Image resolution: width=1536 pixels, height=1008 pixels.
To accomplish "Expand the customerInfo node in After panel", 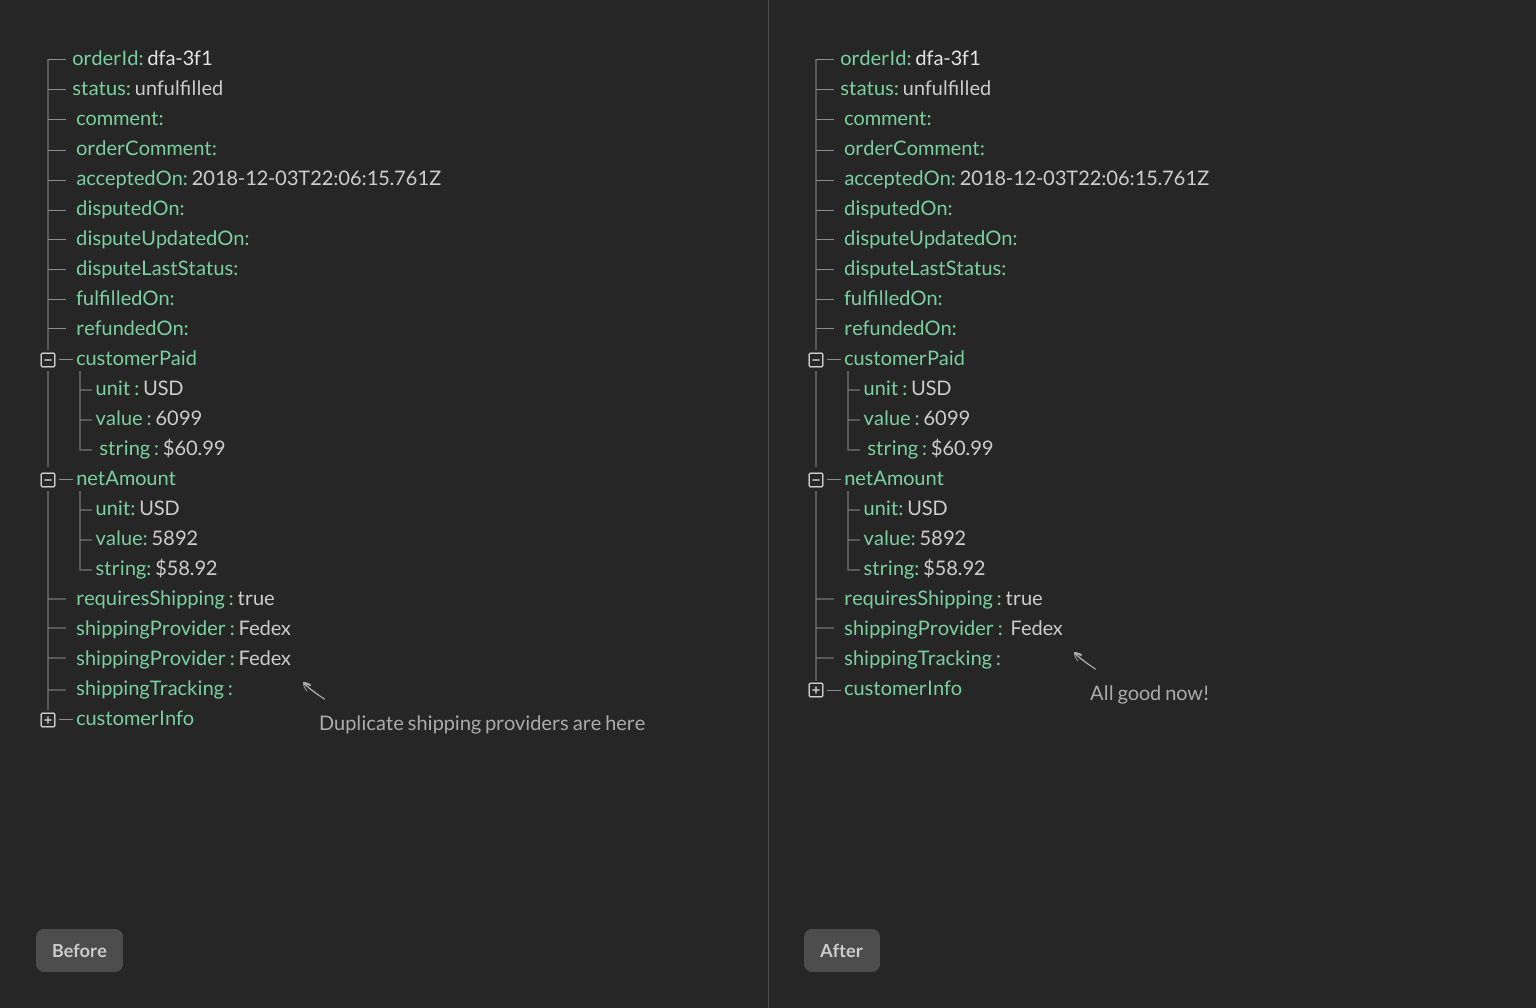I will (815, 689).
